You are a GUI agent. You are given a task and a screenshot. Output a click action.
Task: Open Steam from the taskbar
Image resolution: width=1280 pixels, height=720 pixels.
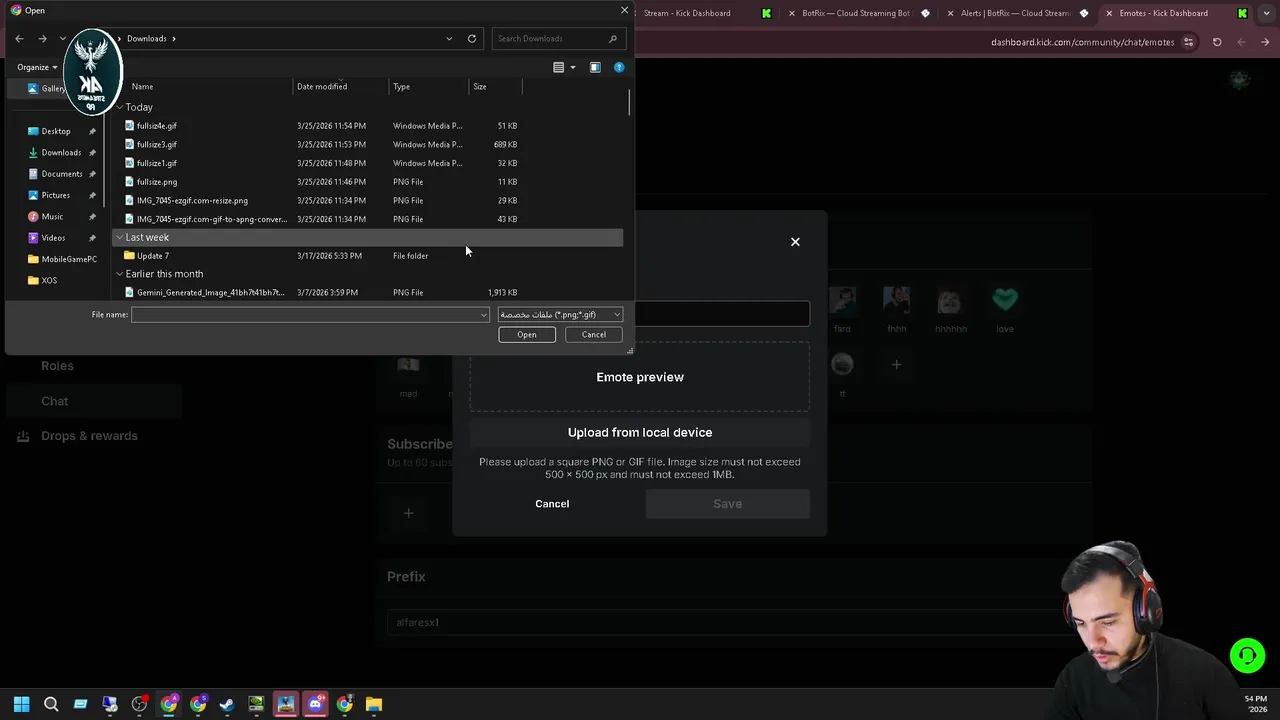pyautogui.click(x=227, y=704)
